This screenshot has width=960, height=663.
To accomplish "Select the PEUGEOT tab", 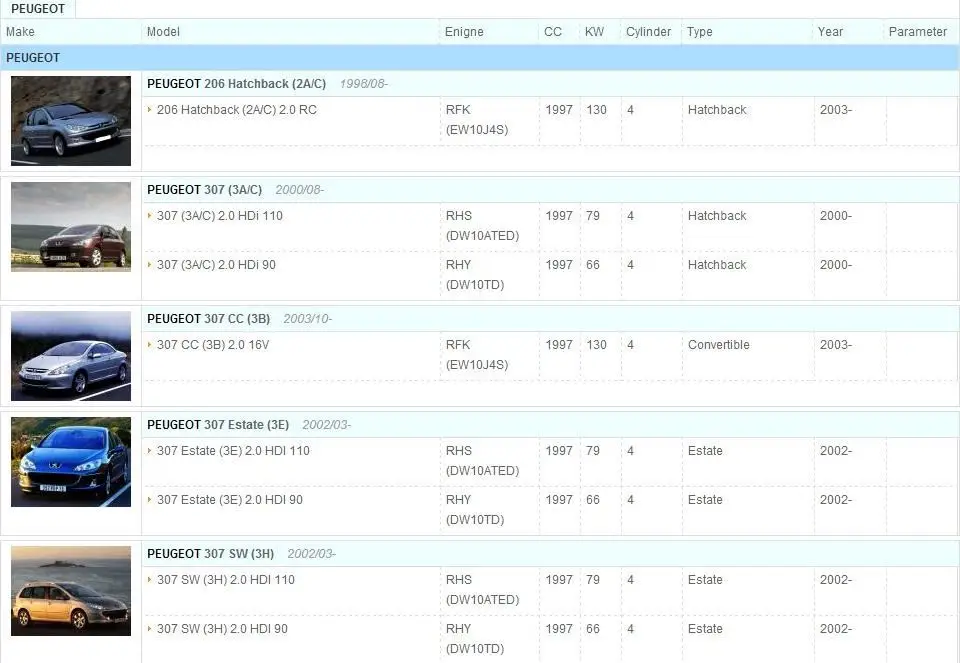I will pos(38,9).
